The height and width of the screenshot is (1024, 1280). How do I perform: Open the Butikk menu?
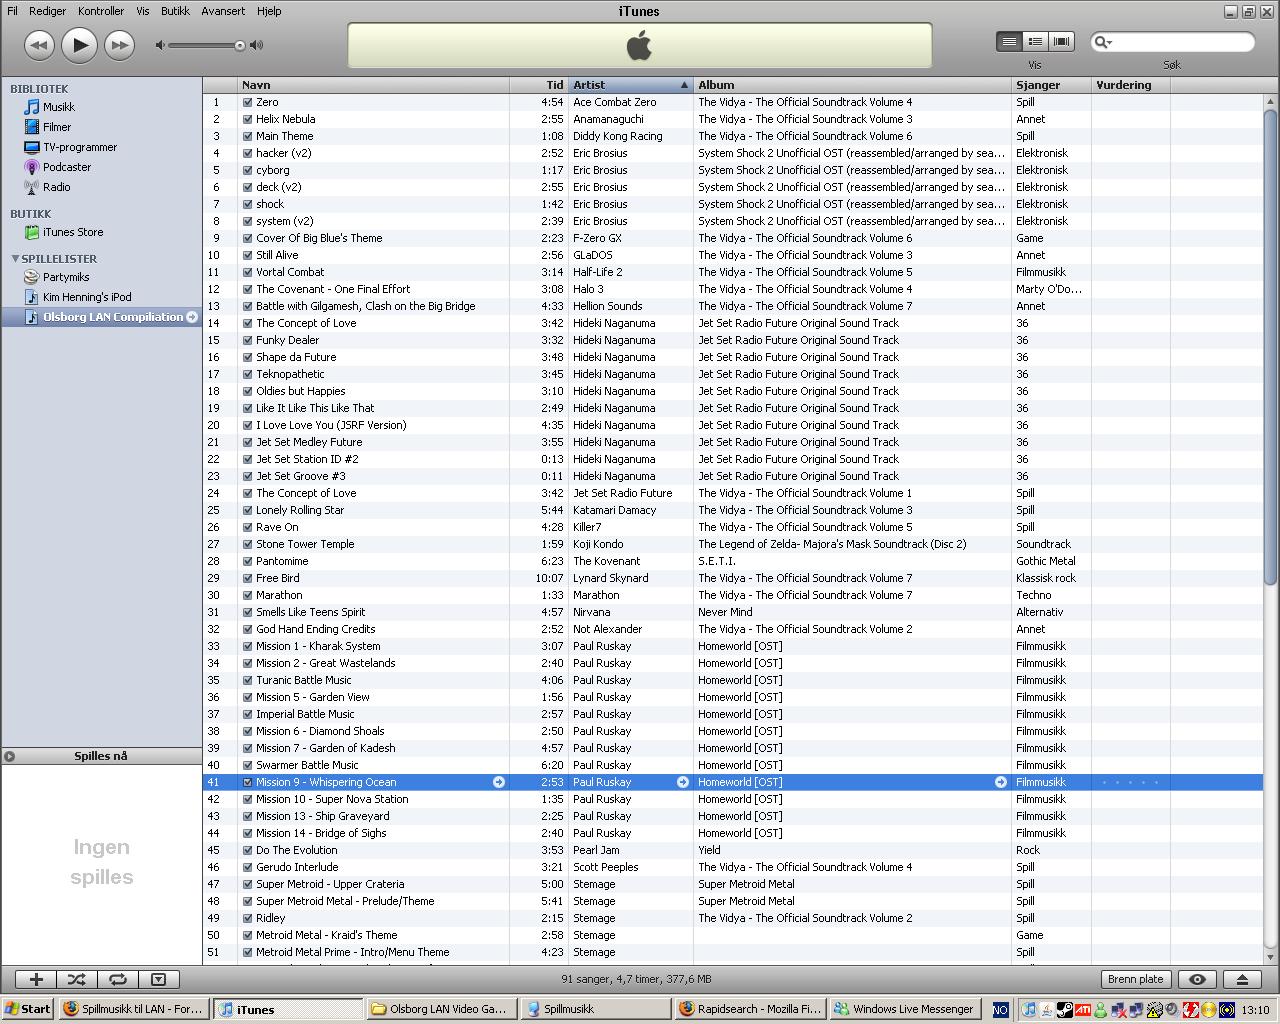[x=175, y=11]
